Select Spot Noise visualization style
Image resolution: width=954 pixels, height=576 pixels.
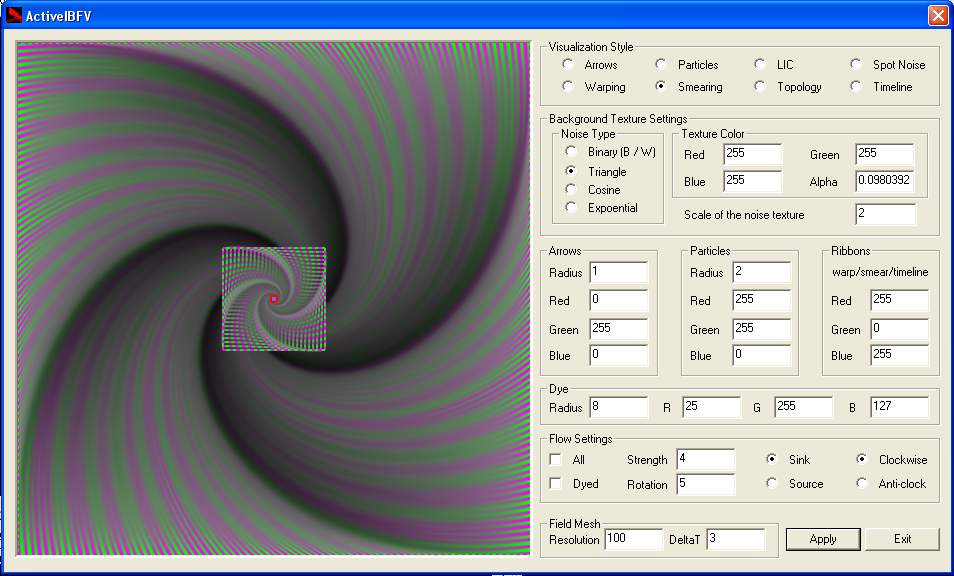[856, 65]
